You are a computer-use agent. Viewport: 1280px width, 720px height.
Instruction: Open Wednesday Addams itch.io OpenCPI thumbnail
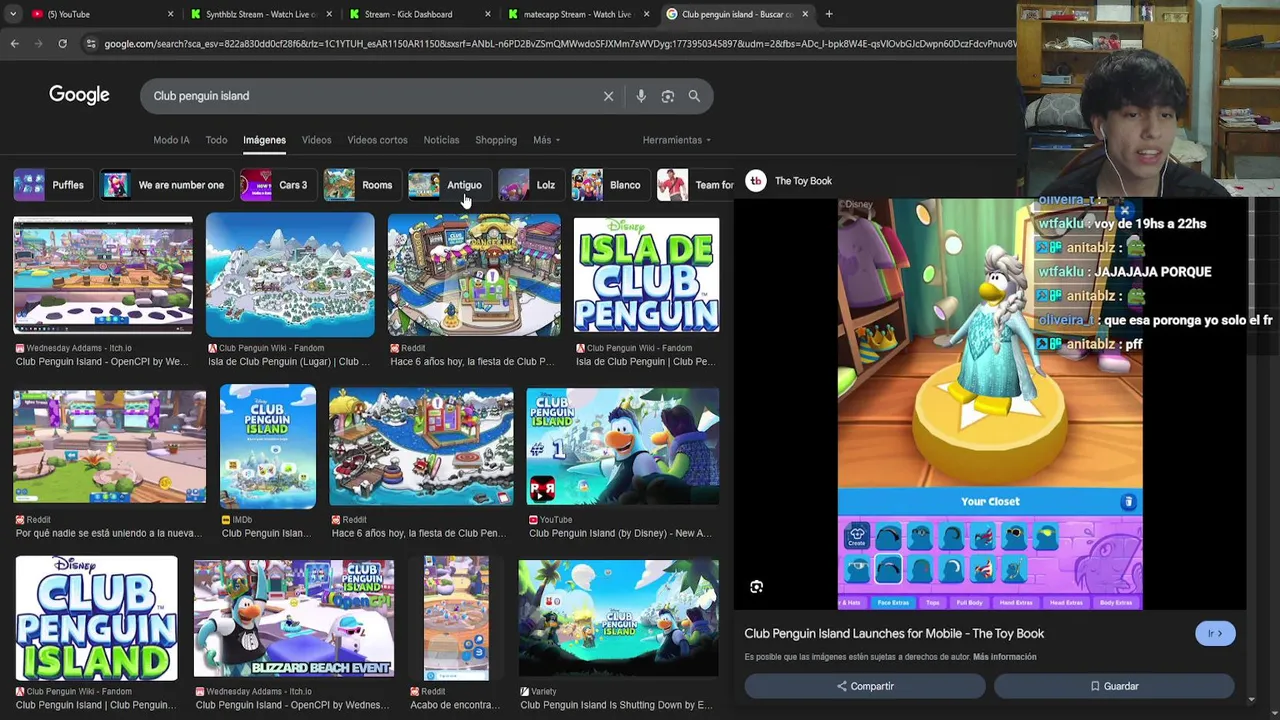[103, 275]
